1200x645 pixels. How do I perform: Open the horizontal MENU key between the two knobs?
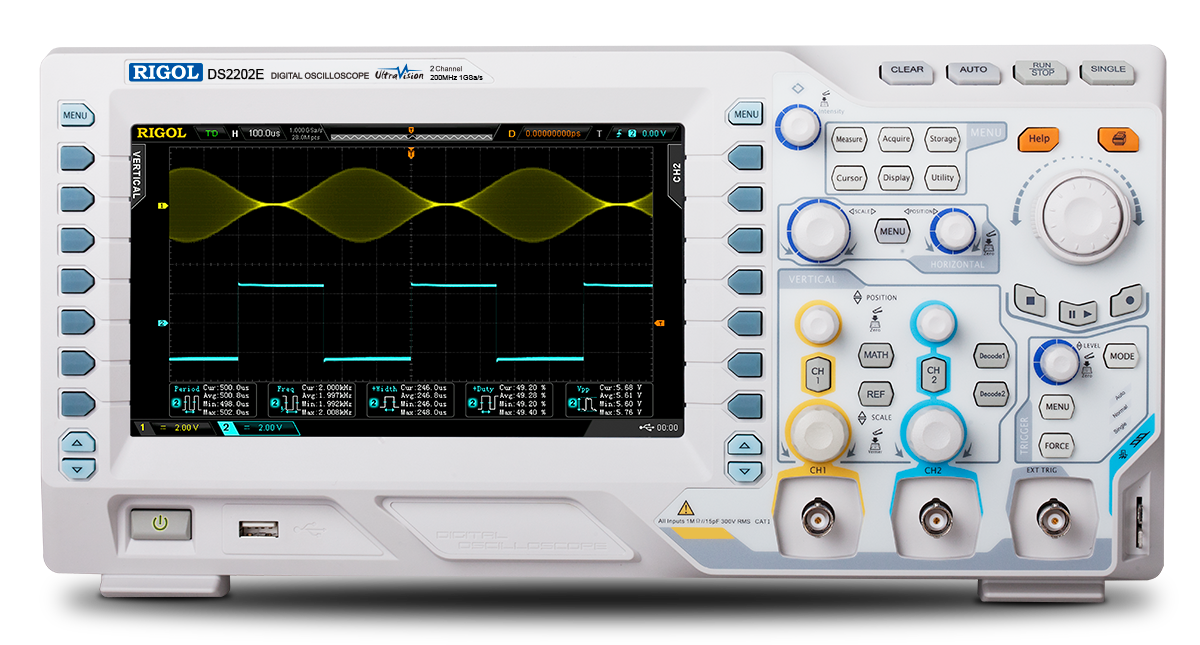click(892, 231)
